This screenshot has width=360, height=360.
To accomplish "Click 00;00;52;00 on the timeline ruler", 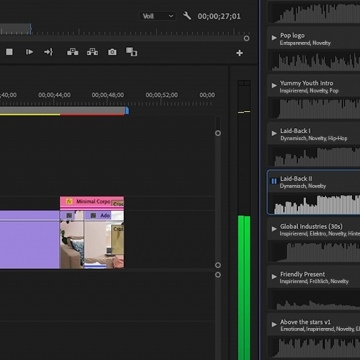I will point(162,95).
